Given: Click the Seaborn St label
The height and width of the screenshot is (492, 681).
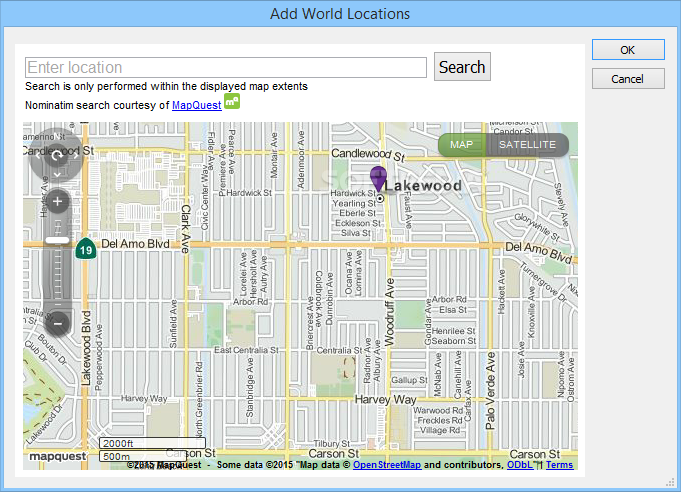Looking at the screenshot, I should tap(454, 341).
